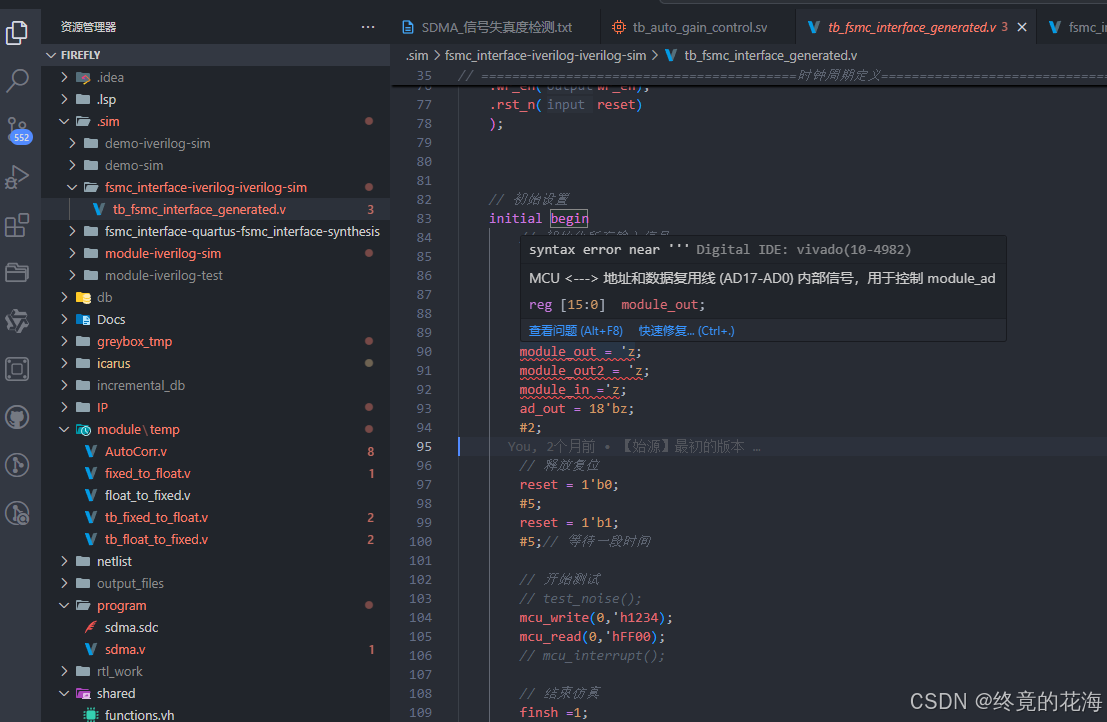
Task: Open tb_fsmc_interface_generated.v in file tree
Action: point(216,210)
